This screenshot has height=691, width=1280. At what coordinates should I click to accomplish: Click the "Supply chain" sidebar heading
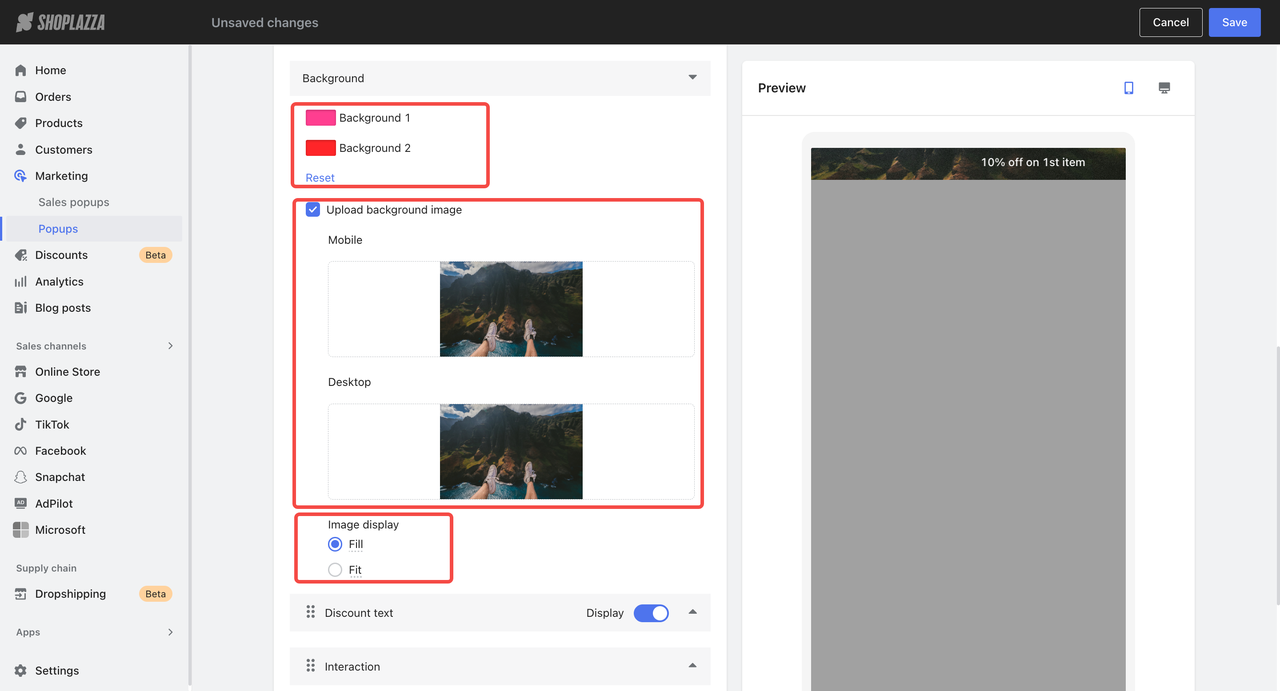pyautogui.click(x=46, y=568)
